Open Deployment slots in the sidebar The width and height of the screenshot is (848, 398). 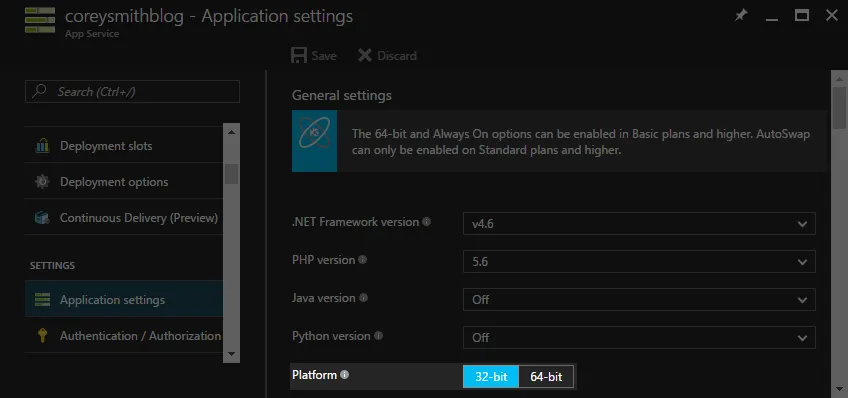(124, 145)
